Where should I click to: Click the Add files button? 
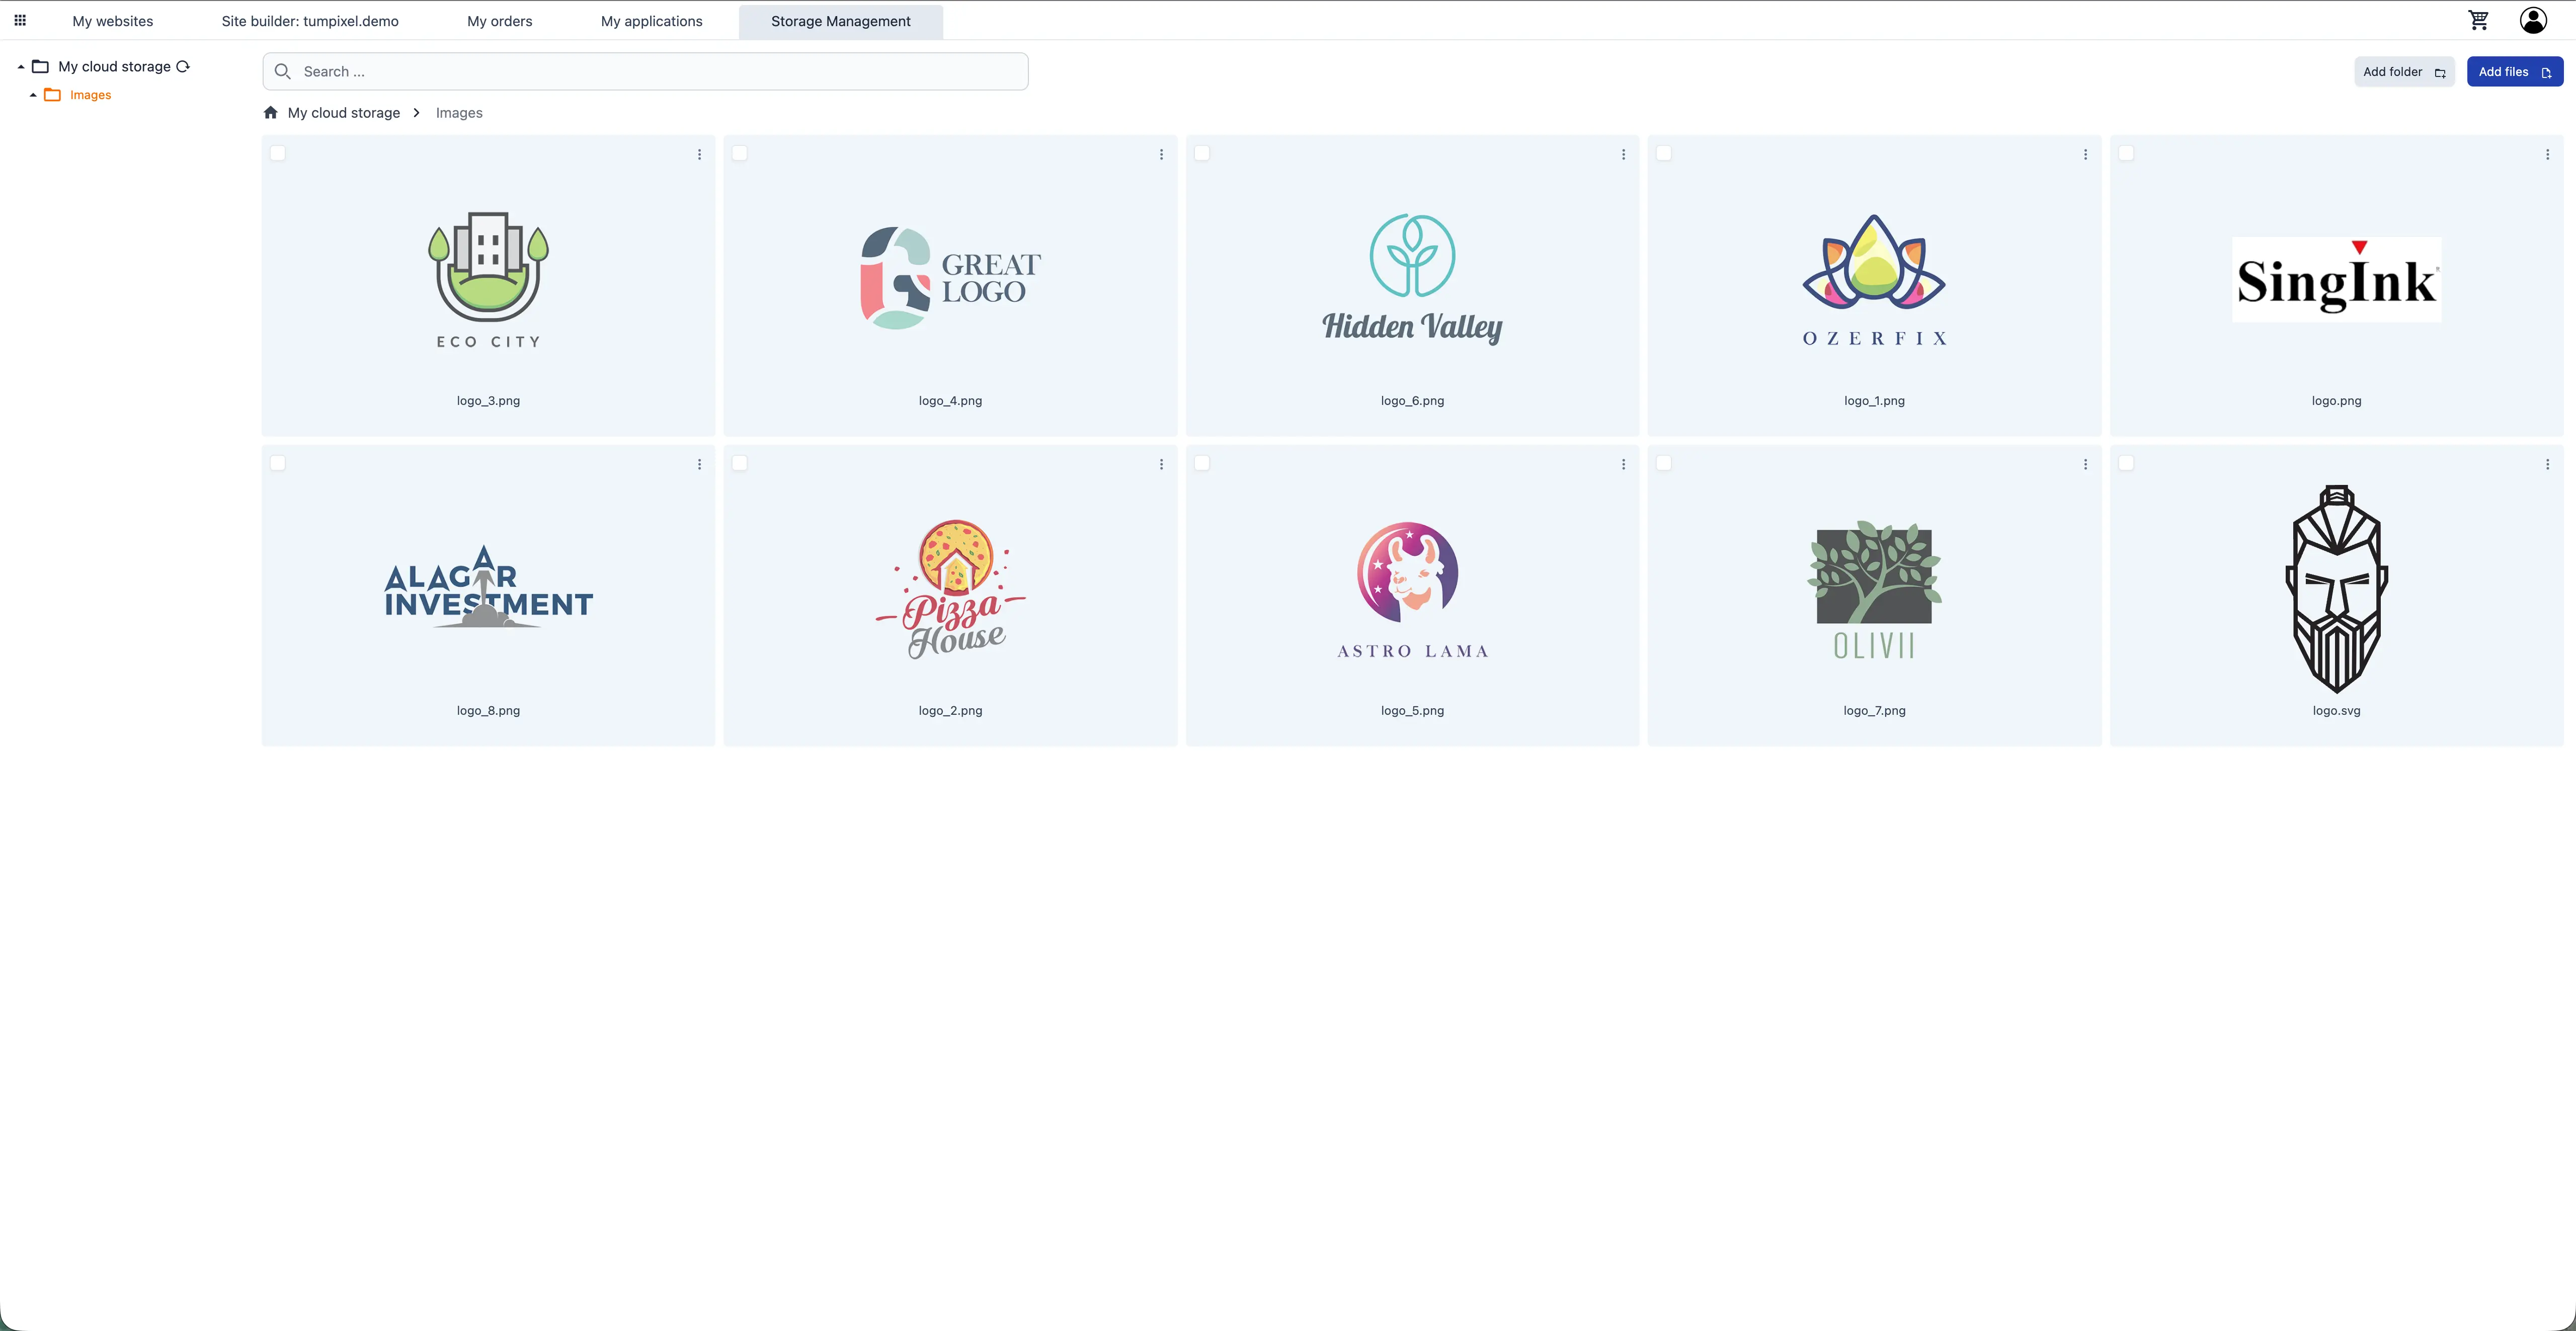2515,71
